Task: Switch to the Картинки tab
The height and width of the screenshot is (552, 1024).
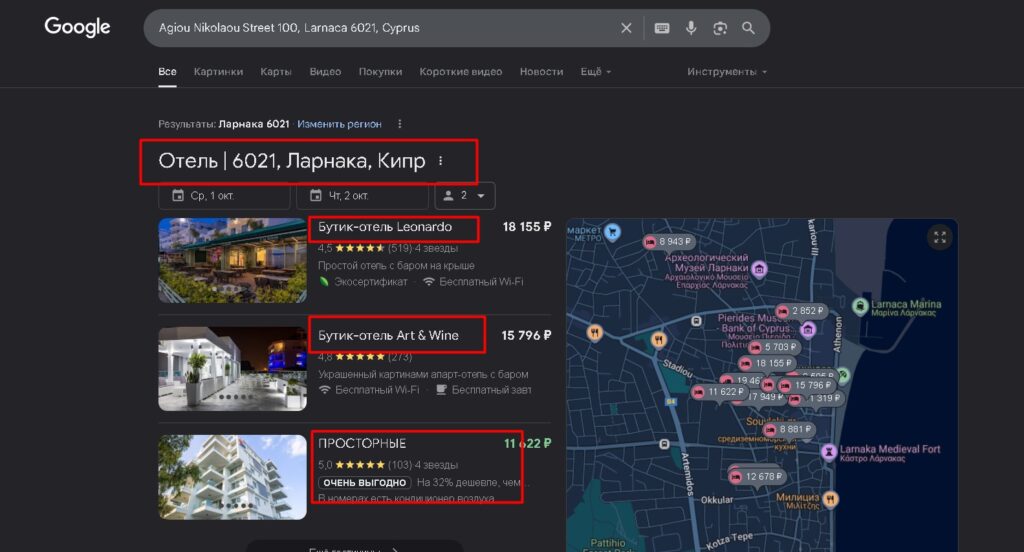Action: (x=218, y=72)
